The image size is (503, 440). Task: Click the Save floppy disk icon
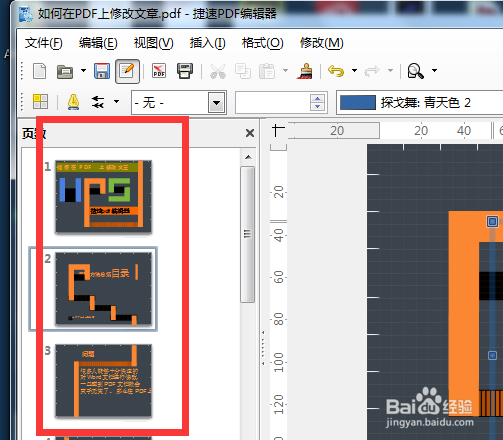point(102,71)
